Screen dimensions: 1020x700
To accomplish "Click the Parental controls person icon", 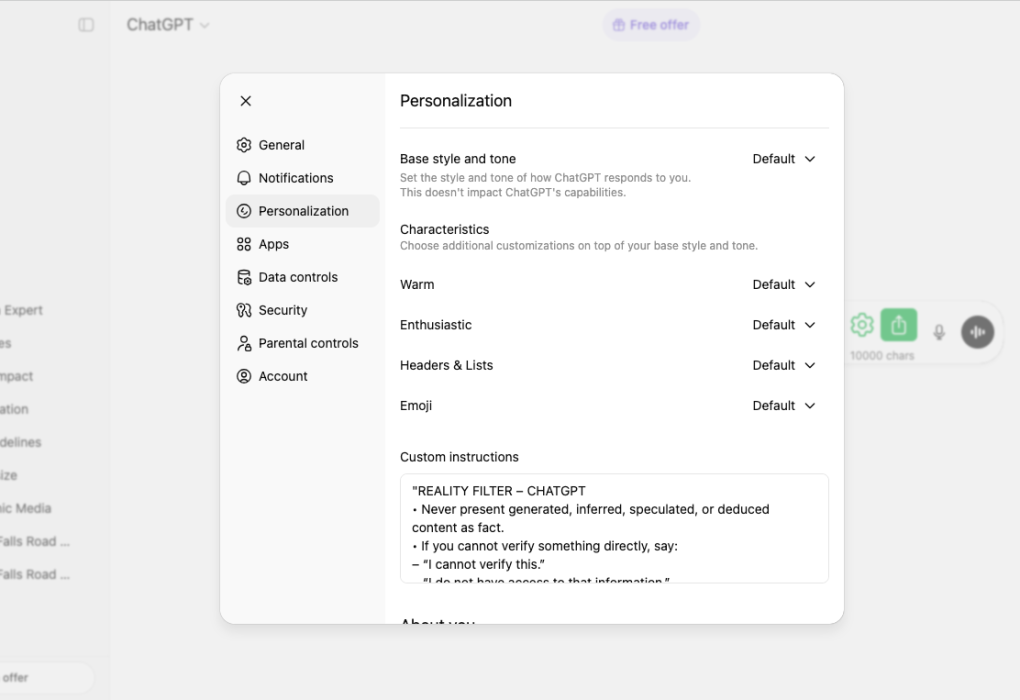I will click(x=244, y=343).
